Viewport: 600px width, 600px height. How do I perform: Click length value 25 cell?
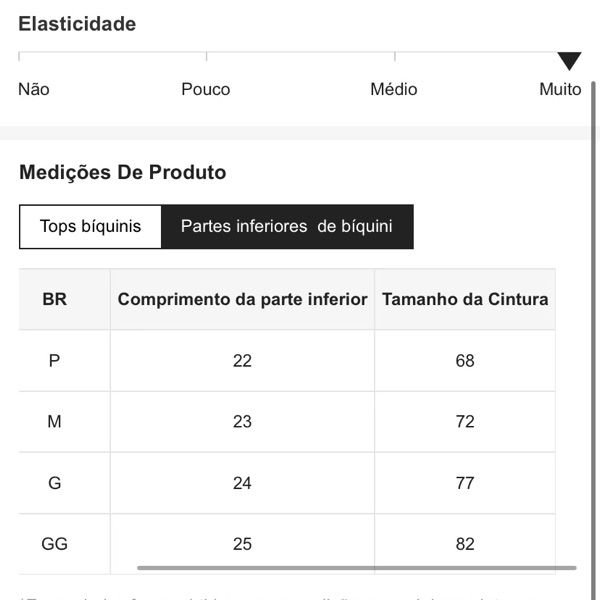(242, 544)
